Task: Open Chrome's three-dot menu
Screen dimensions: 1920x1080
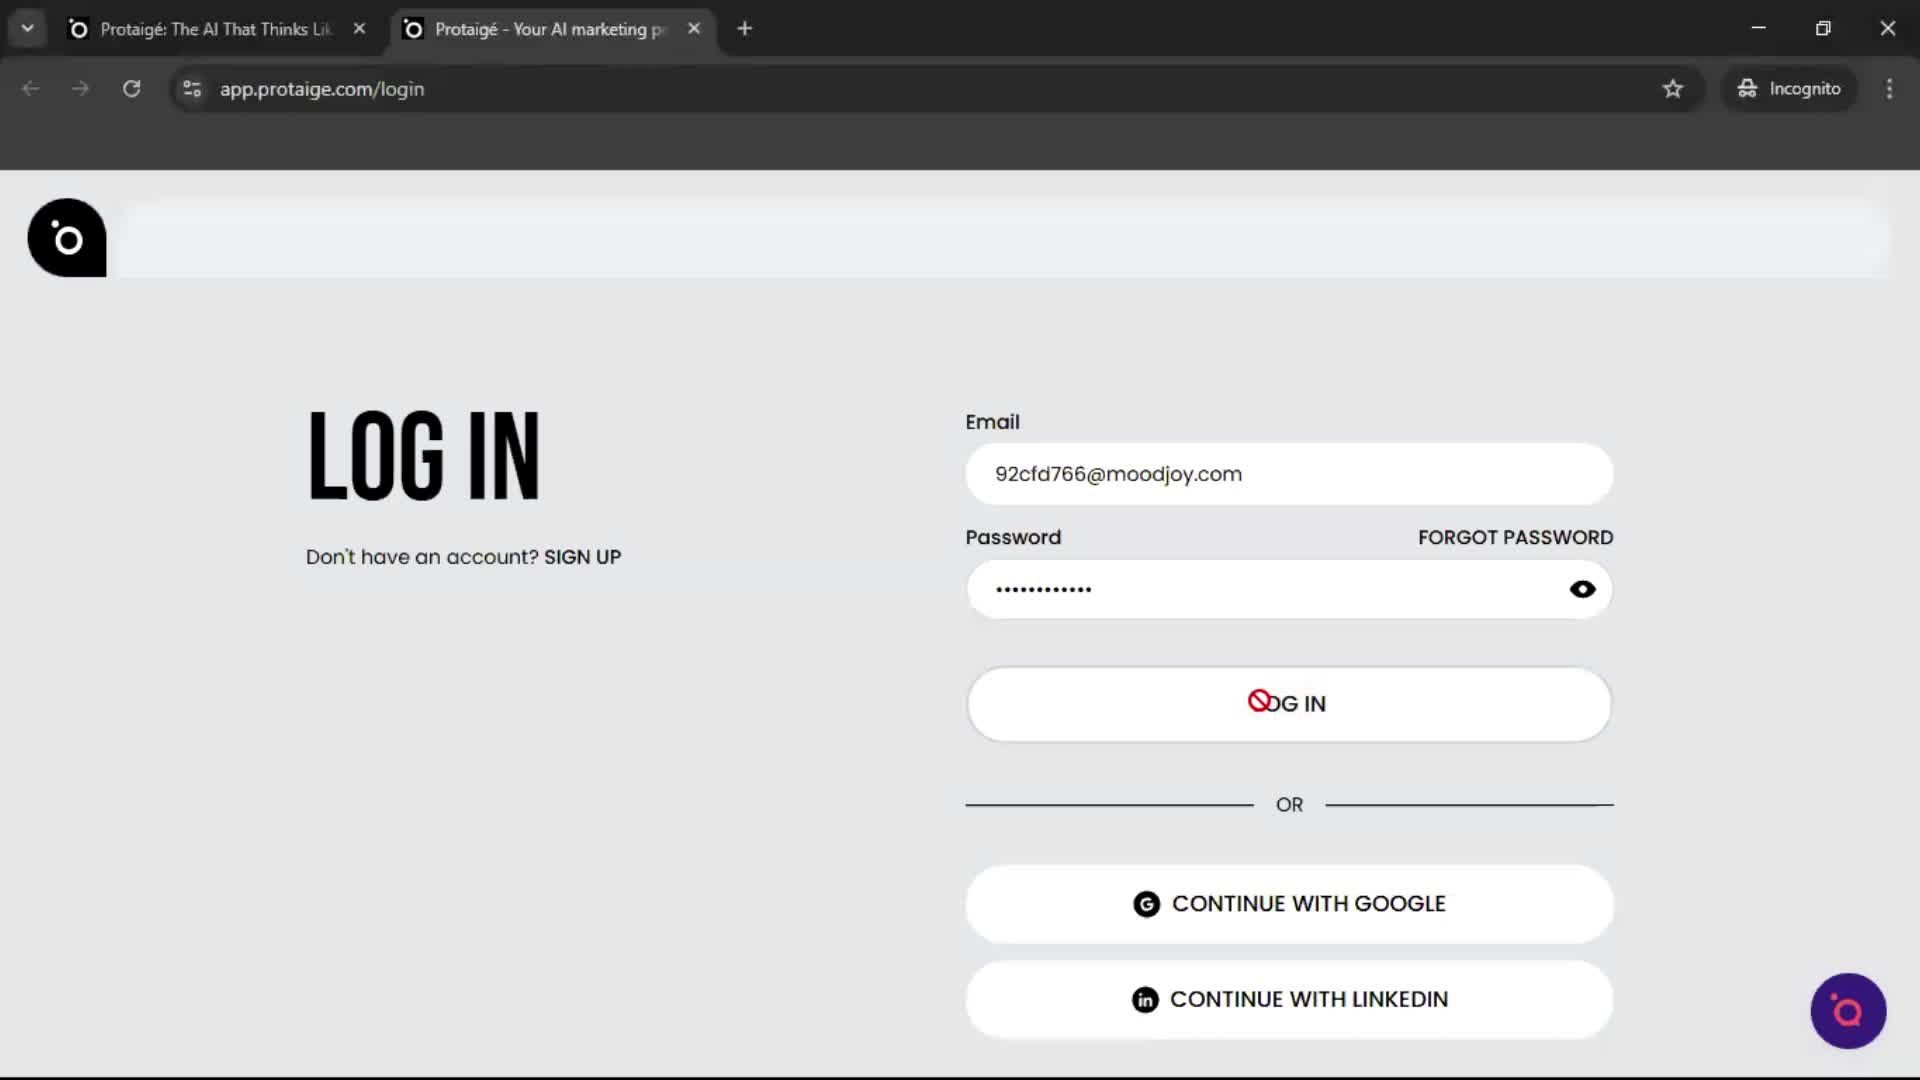Action: (x=1889, y=89)
